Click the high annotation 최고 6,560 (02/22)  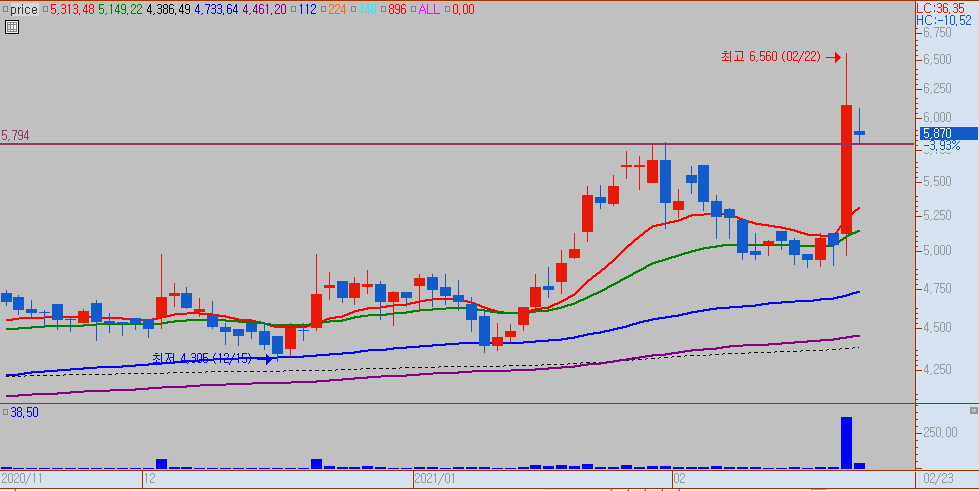click(x=771, y=57)
